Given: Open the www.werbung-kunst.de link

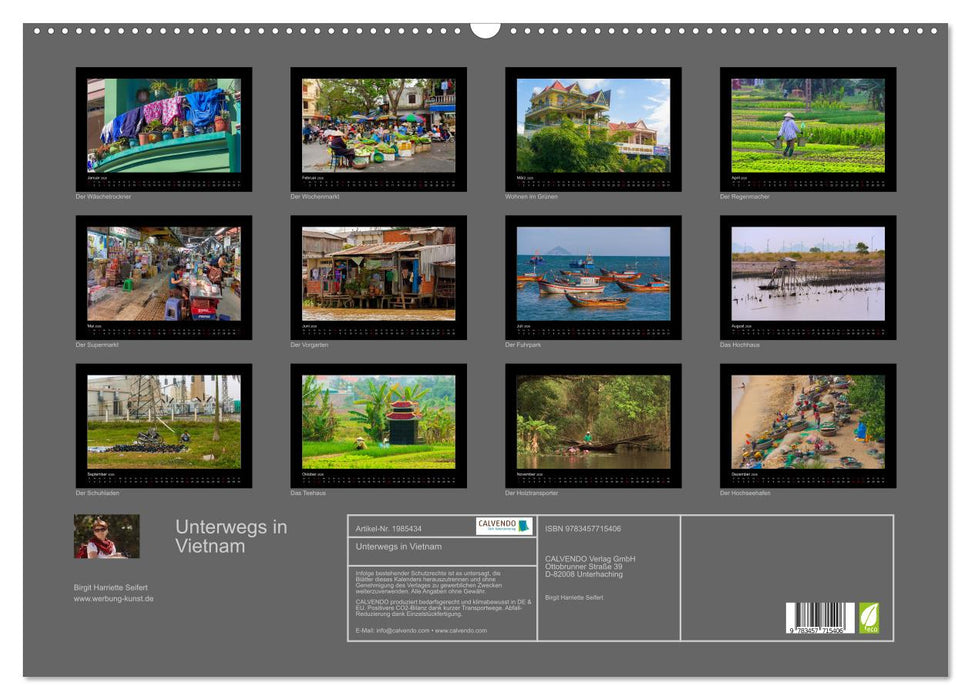Looking at the screenshot, I should tap(114, 598).
